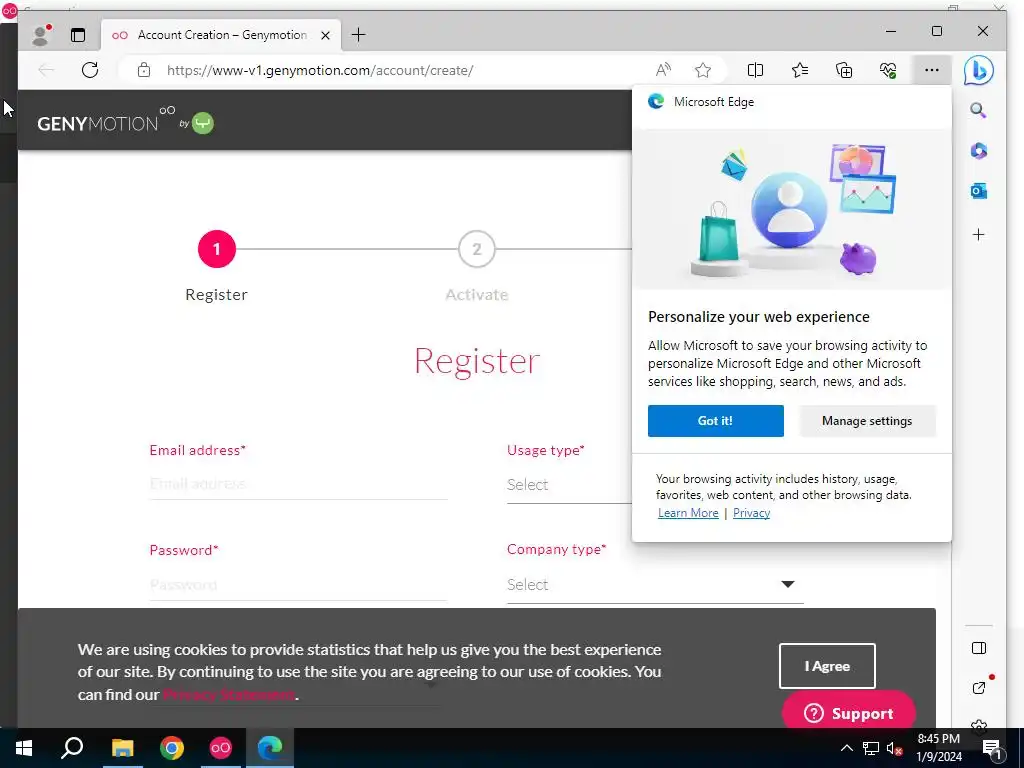This screenshot has width=1024, height=768.
Task: Open the Privacy Statement cookie link
Action: 229,694
